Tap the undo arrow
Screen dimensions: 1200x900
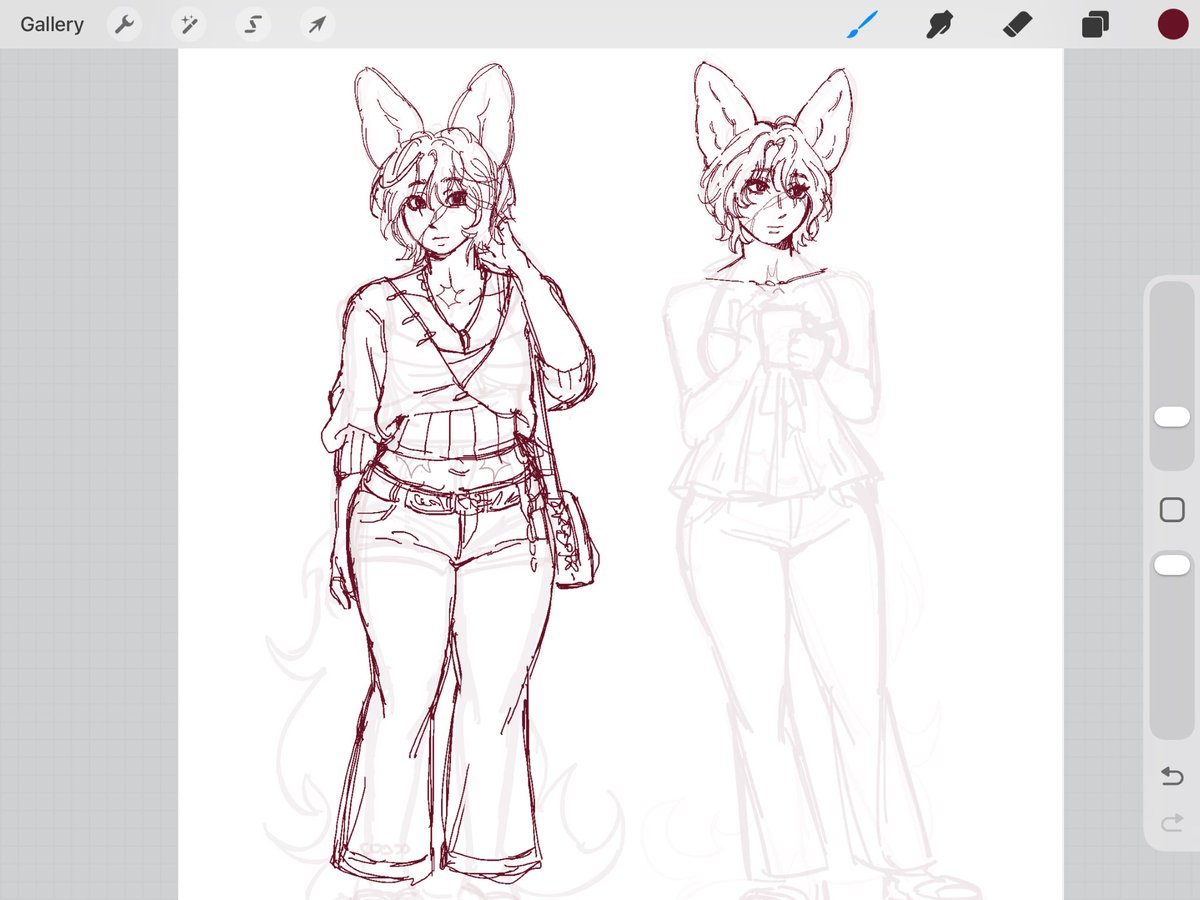tap(1171, 776)
